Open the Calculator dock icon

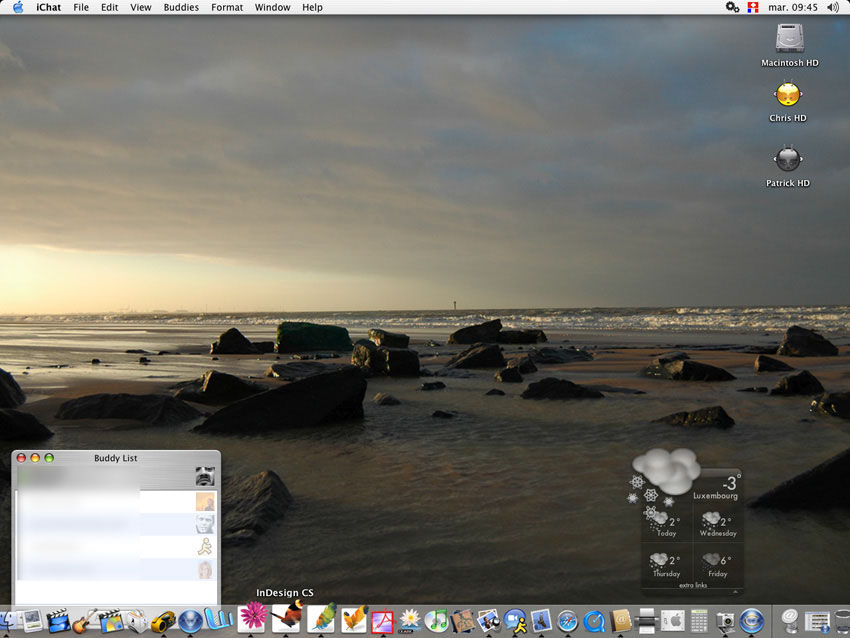click(699, 621)
